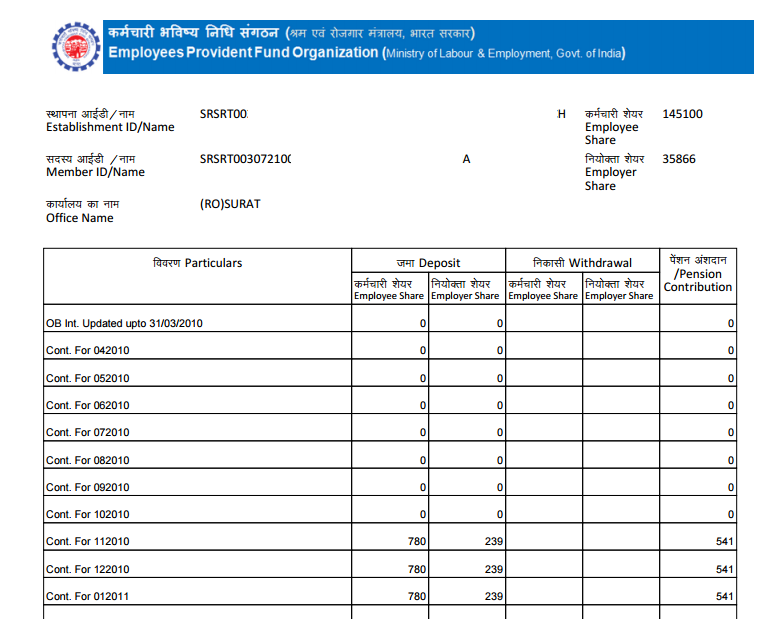Click employee deposit '780' for Cont. For 012011
Screen dimensions: 758x619
point(417,597)
